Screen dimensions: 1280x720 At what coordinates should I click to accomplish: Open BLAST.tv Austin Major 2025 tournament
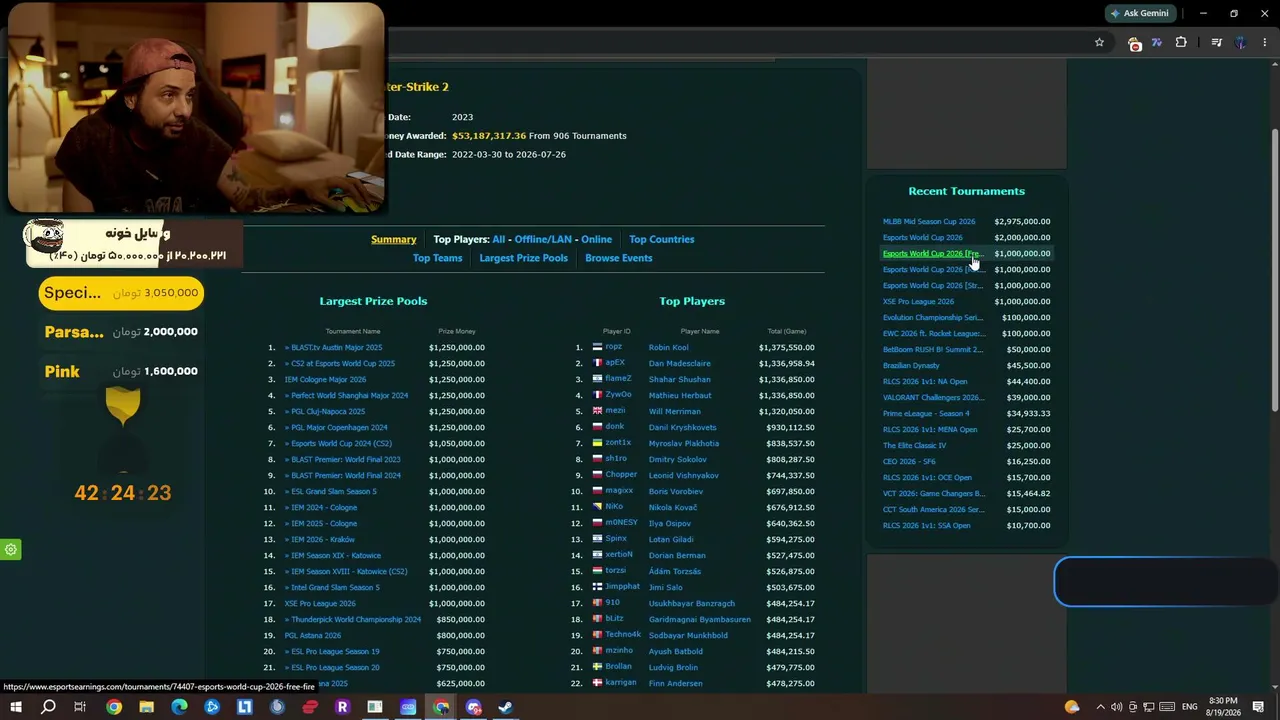pyautogui.click(x=336, y=348)
